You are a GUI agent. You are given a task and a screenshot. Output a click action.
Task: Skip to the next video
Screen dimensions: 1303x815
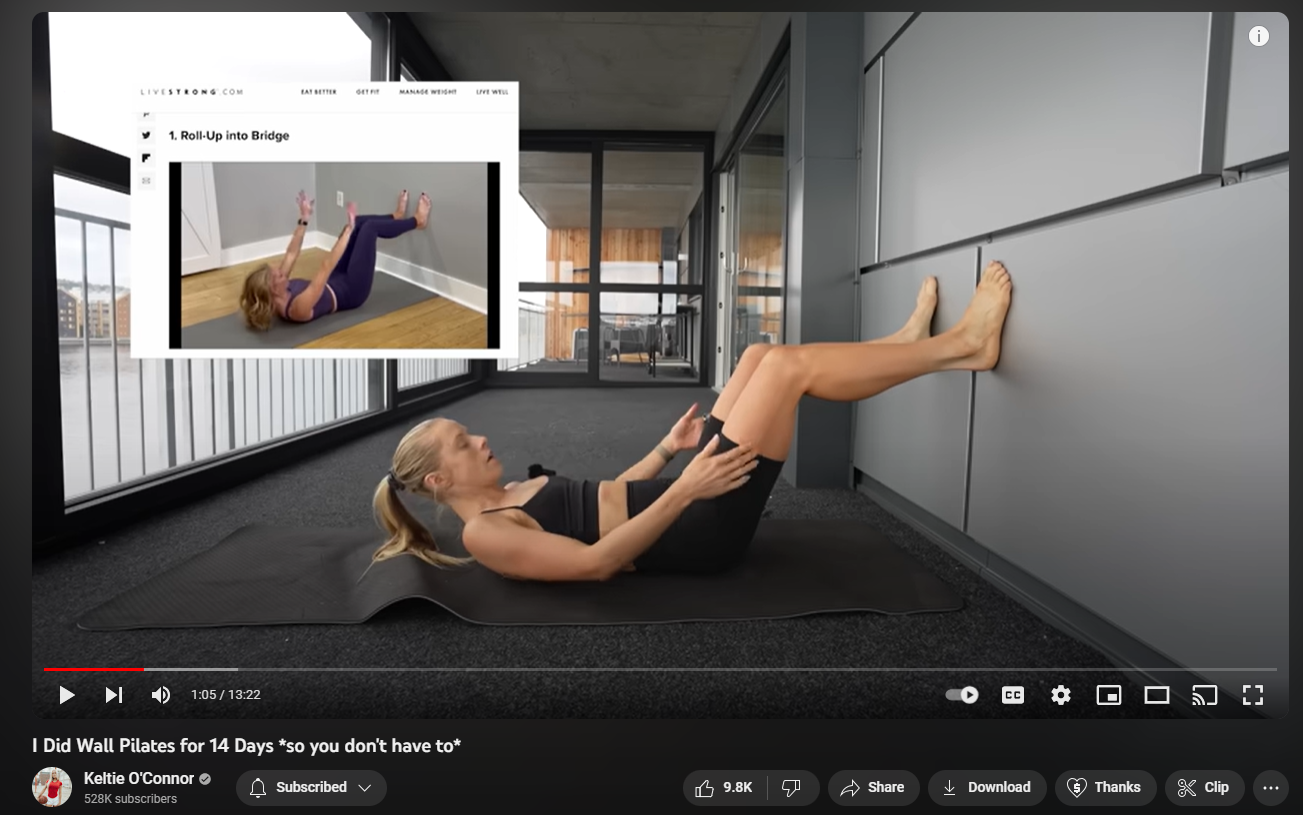click(113, 694)
